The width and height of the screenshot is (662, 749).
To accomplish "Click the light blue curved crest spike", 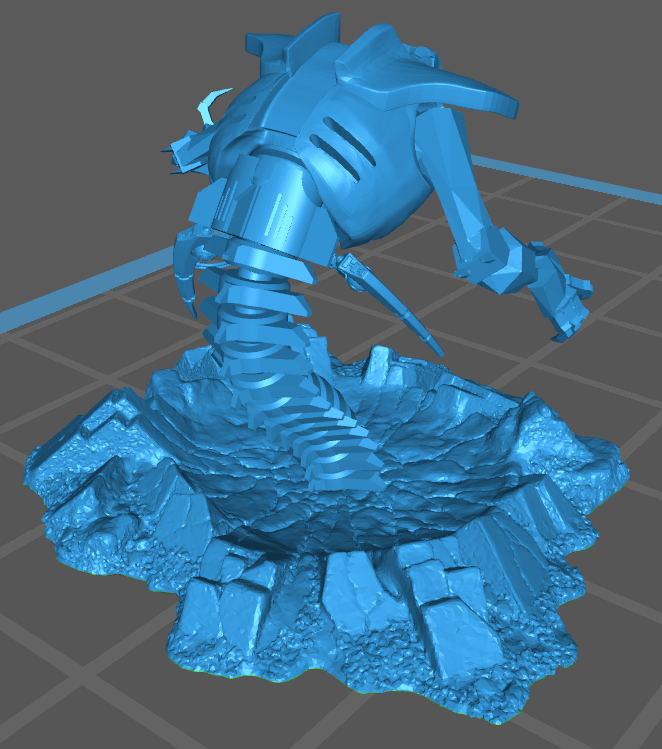I will (212, 103).
